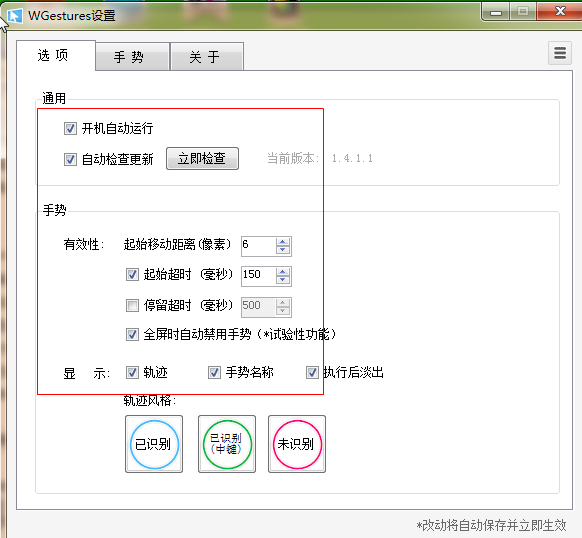This screenshot has width=582, height=538.
Task: Decrease 起始移动距离 with down arrow
Action: (x=283, y=250)
